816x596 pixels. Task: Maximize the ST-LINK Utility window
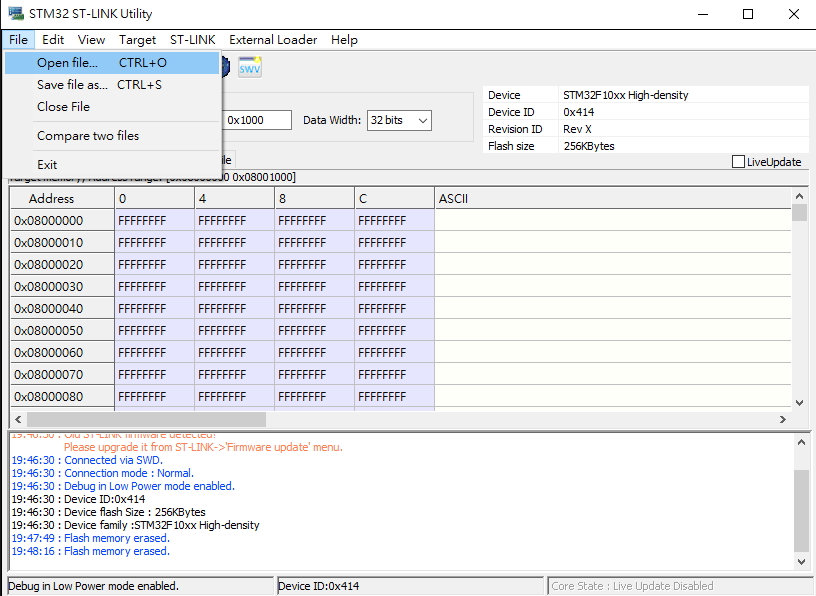tap(748, 14)
